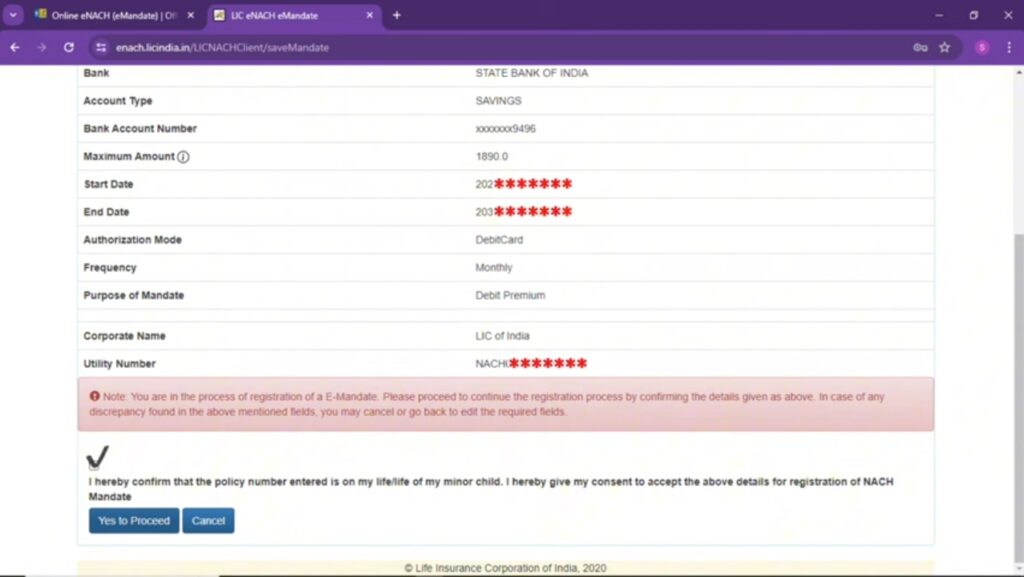Reload the LIC eNACH page
This screenshot has height=577, width=1024.
[69, 48]
